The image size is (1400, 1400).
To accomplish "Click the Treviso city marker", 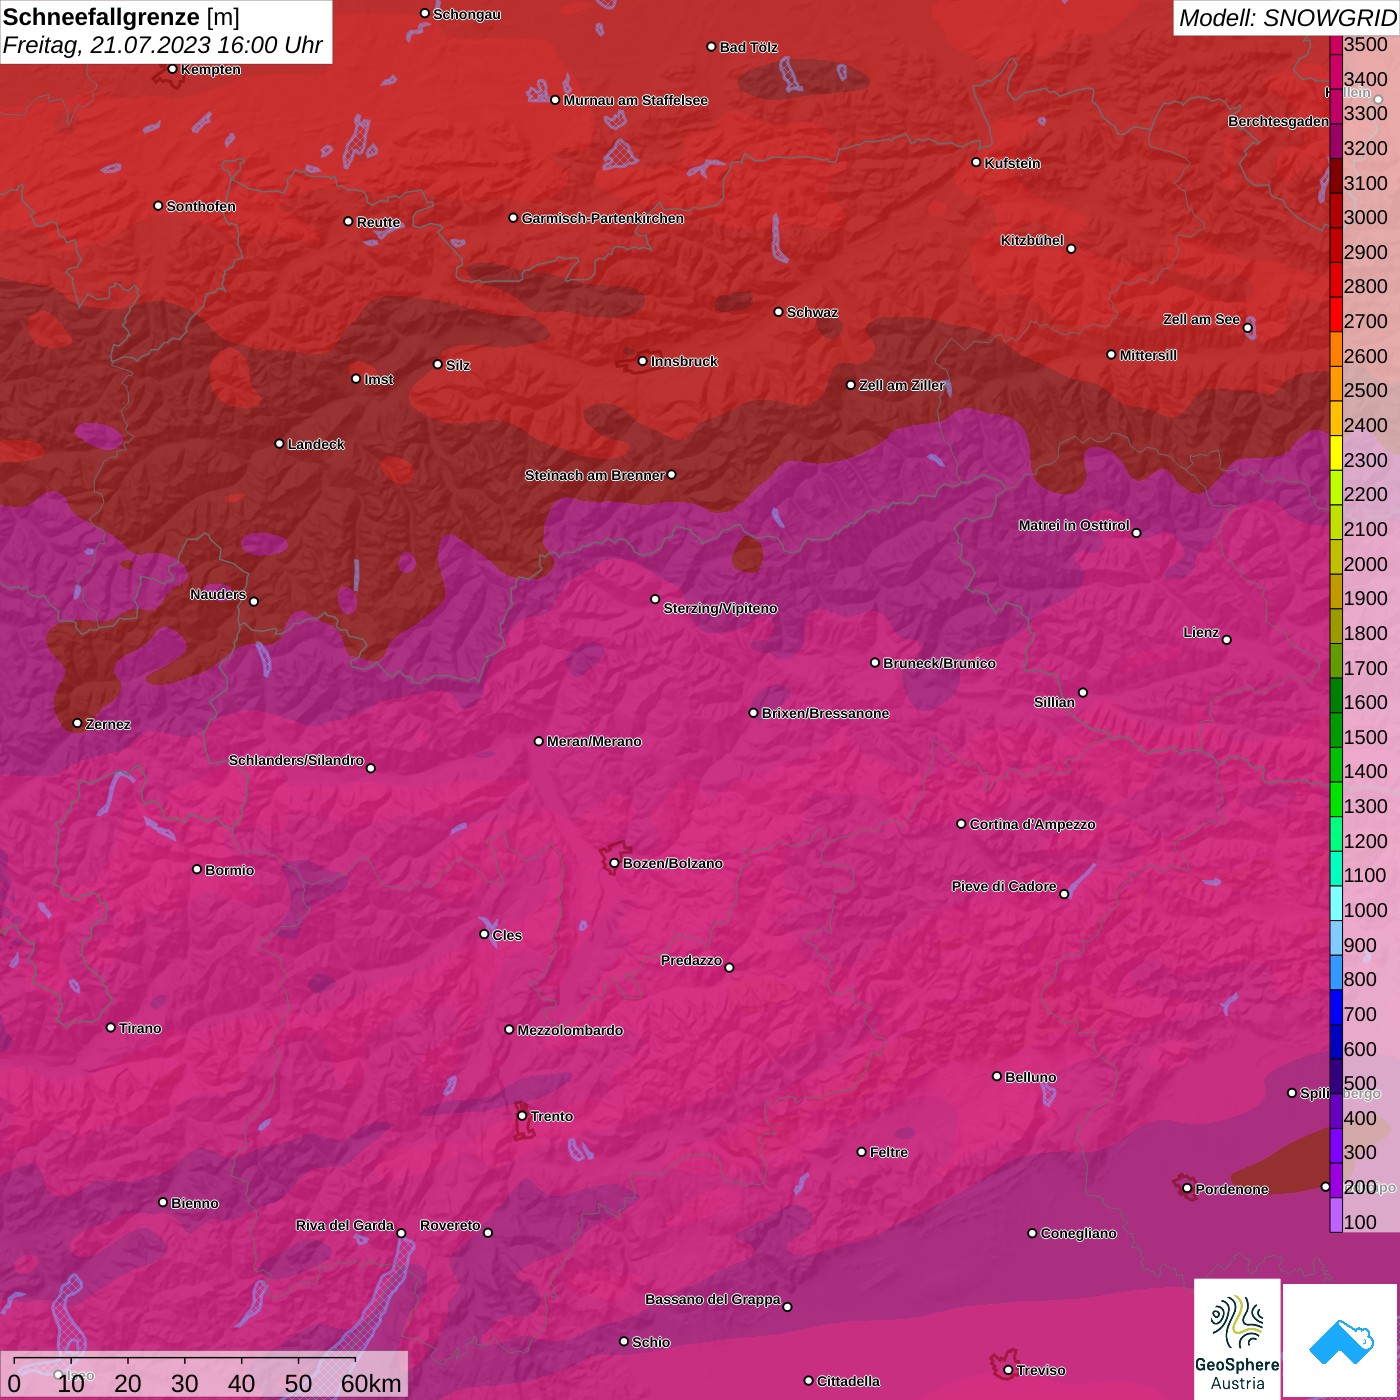I will click(x=1008, y=1370).
